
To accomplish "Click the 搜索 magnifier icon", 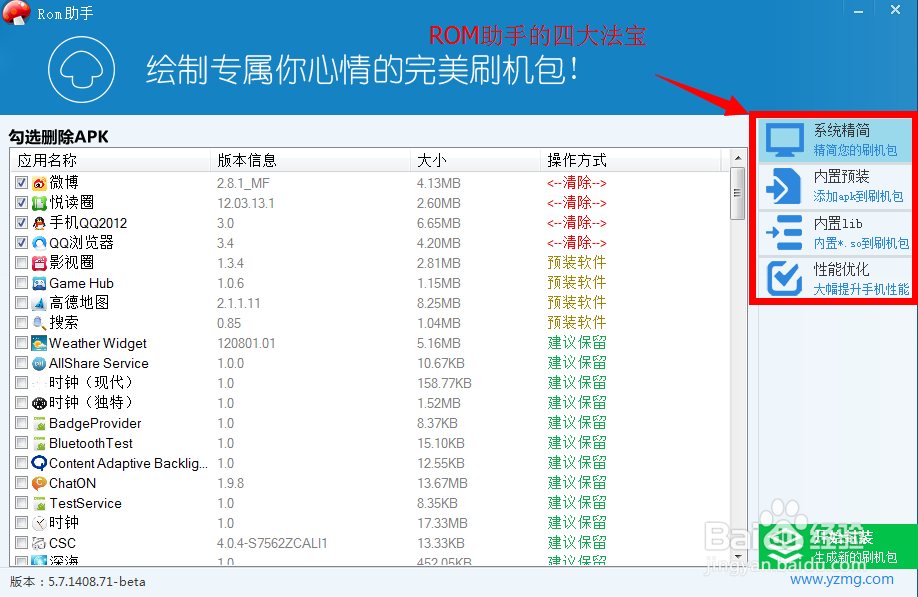I will 39,323.
